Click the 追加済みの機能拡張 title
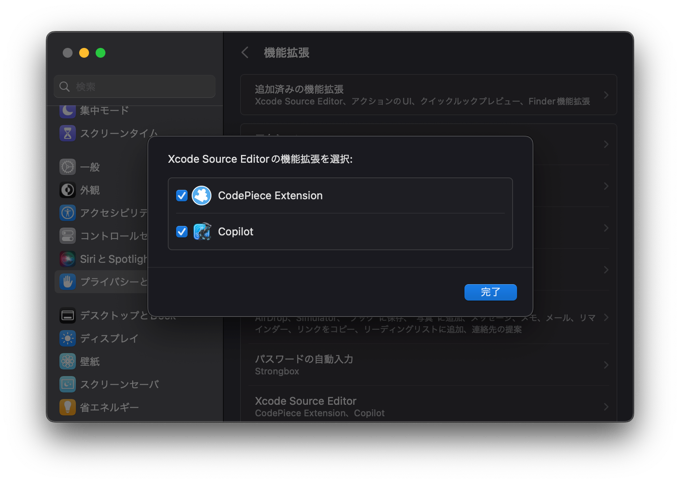This screenshot has height=483, width=680. click(x=299, y=89)
